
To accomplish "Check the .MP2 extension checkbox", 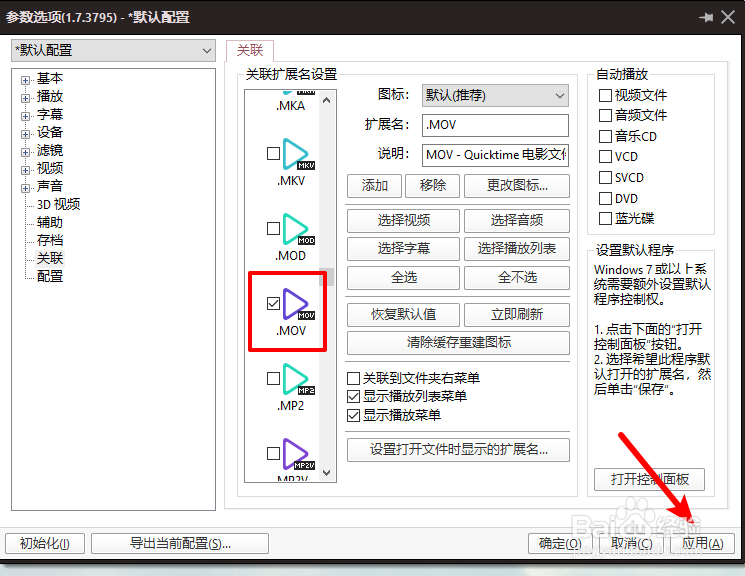I will coord(273,378).
